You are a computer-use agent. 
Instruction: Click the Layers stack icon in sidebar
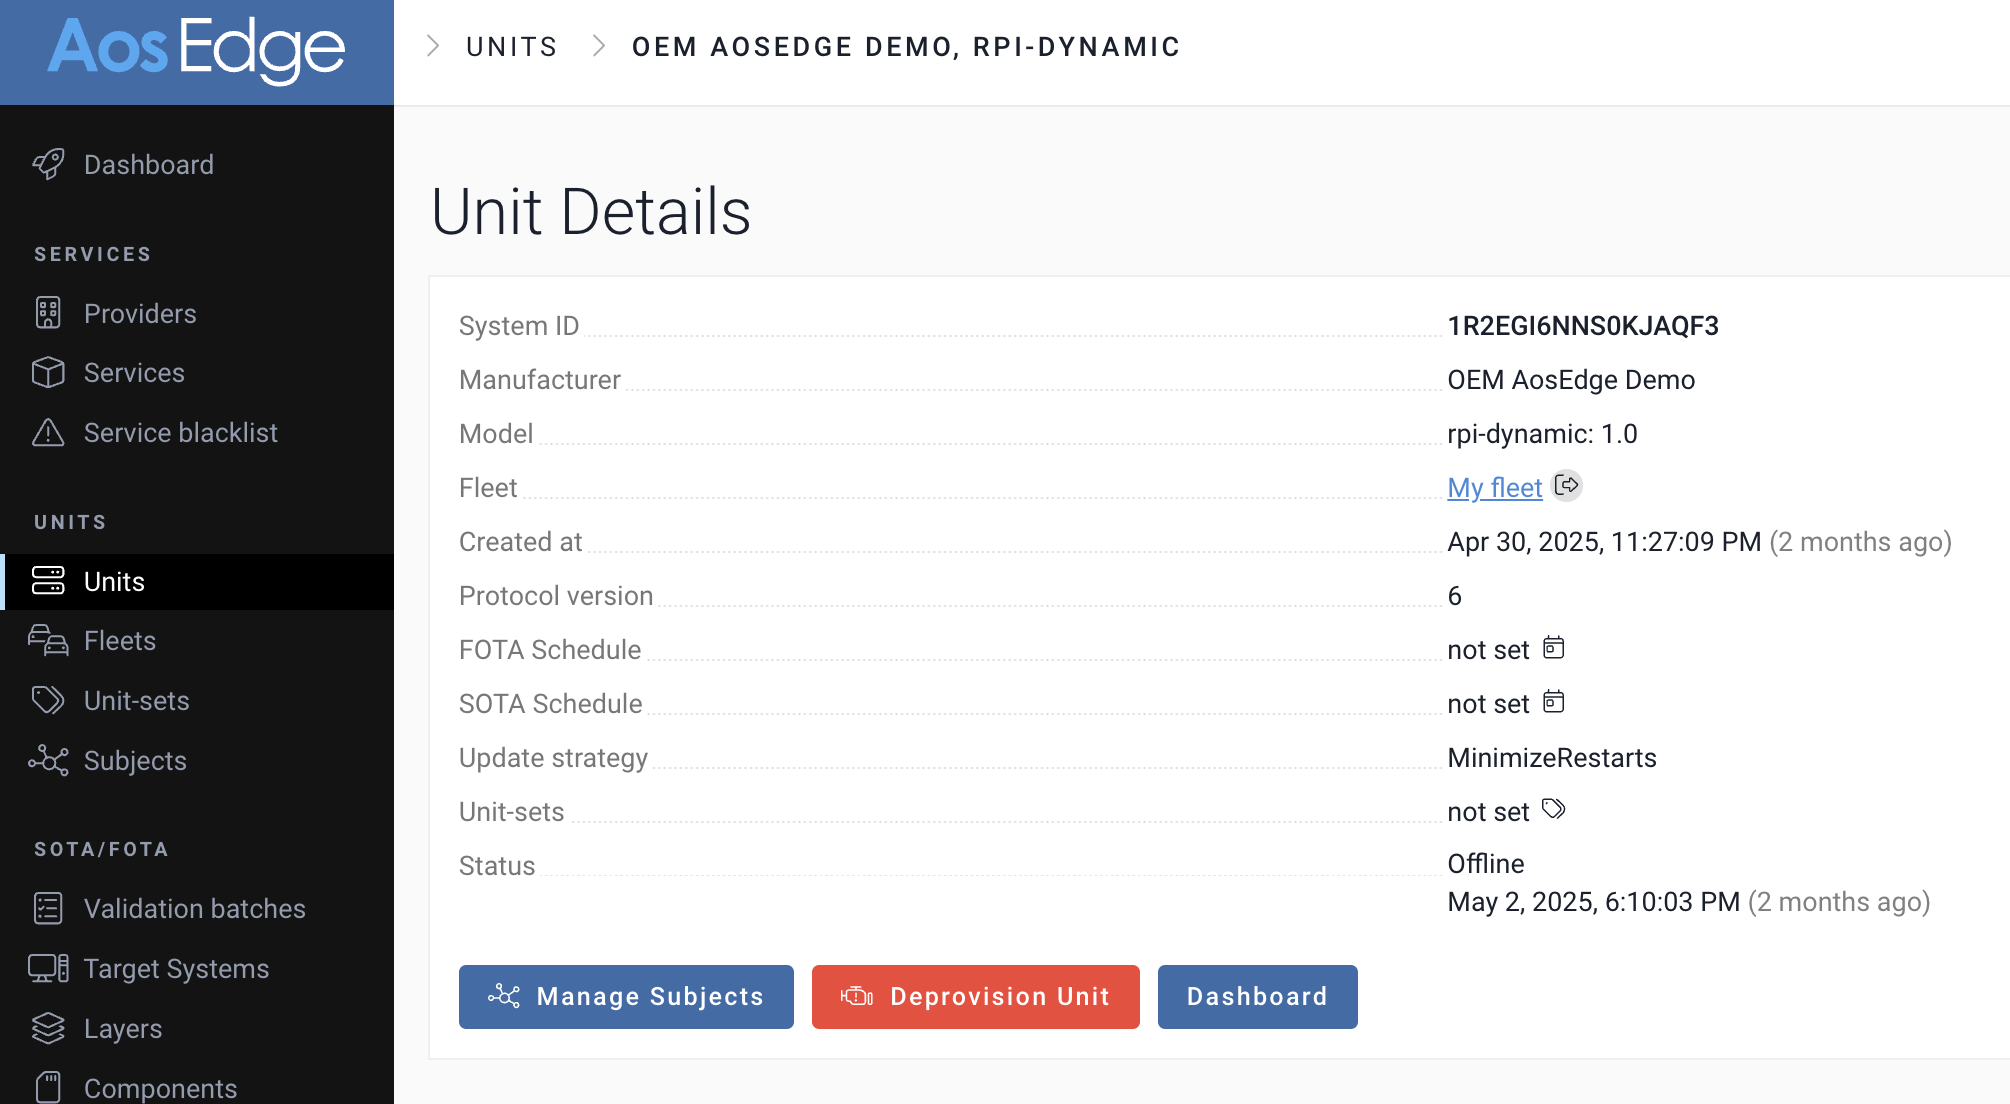[48, 1028]
